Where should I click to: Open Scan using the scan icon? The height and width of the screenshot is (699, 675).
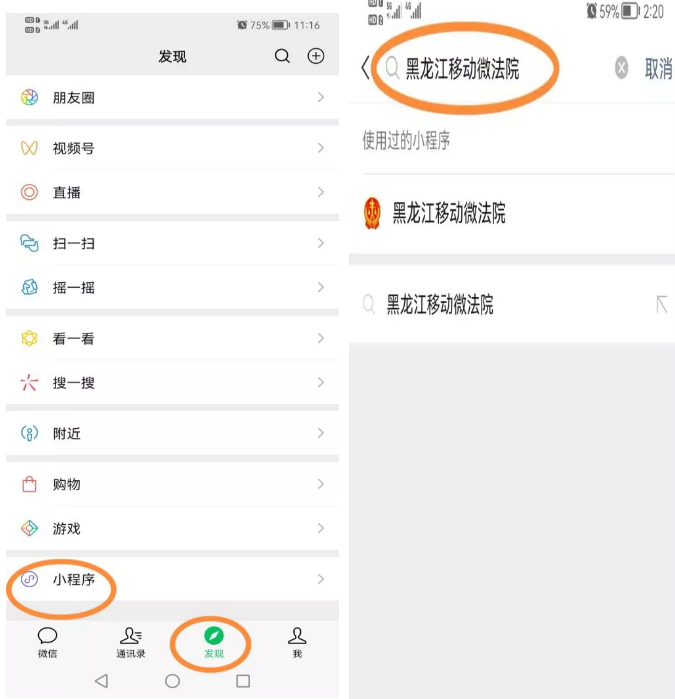point(29,243)
